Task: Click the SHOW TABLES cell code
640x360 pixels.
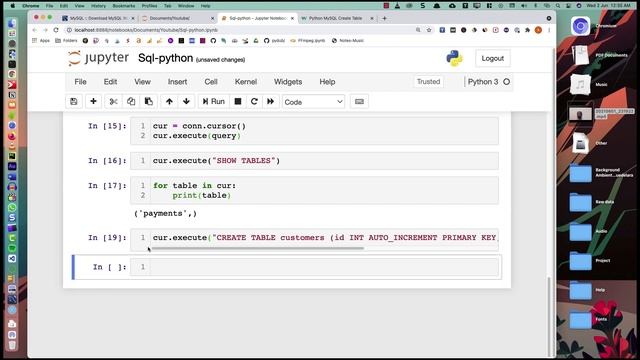Action: click(216, 161)
